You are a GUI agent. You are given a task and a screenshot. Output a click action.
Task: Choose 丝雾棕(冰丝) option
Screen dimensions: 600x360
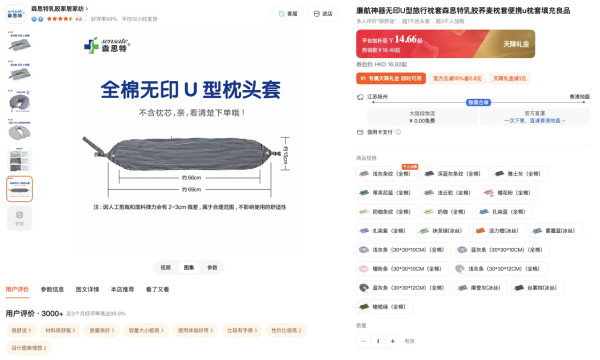[538, 288]
